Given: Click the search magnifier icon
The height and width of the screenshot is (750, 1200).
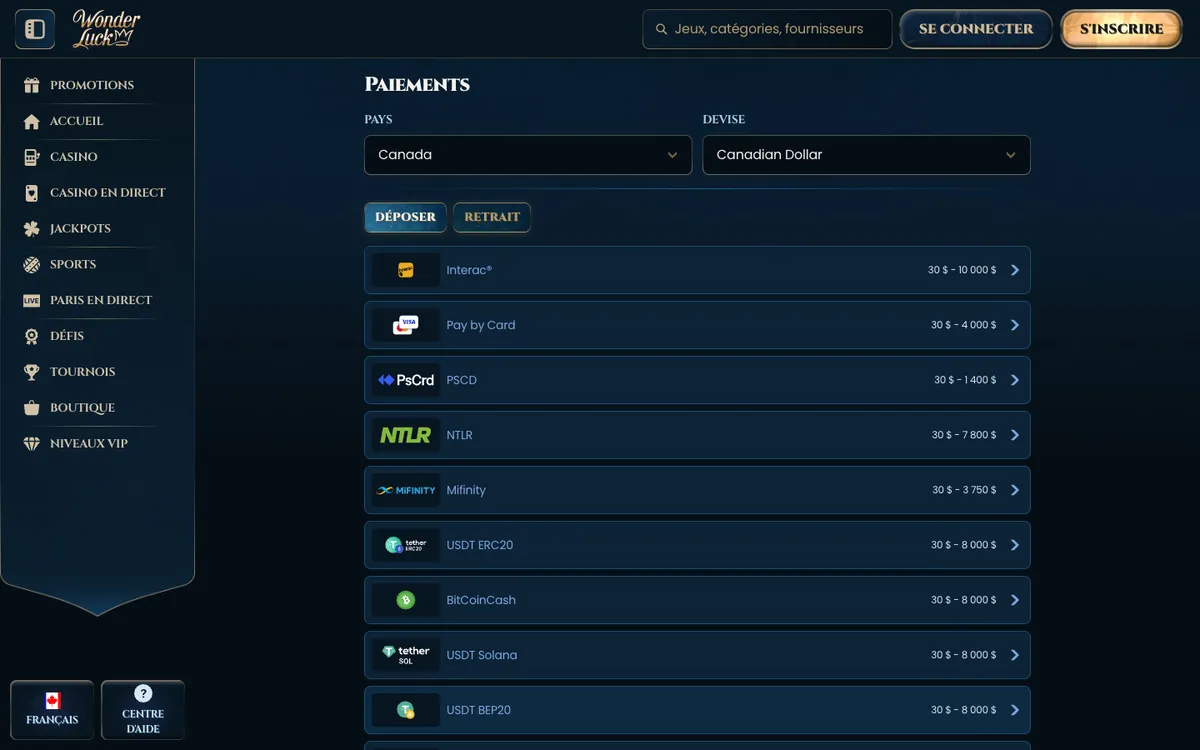Looking at the screenshot, I should [x=661, y=29].
